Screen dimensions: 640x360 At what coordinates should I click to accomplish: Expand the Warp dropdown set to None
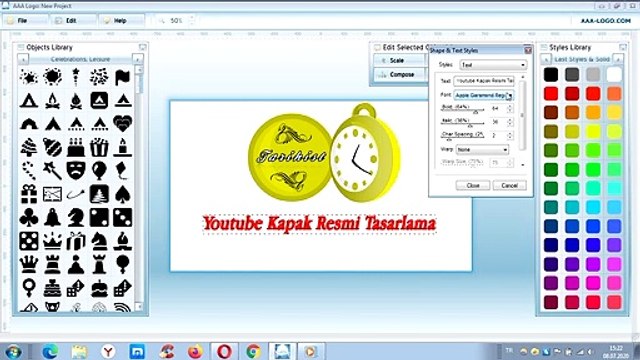click(x=482, y=150)
